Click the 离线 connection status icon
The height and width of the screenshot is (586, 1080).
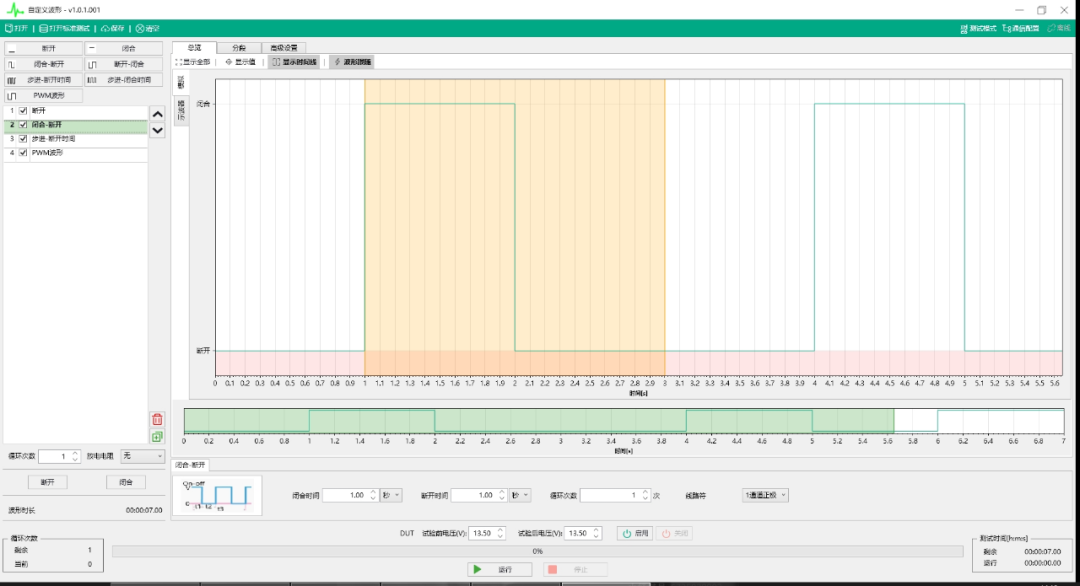click(1059, 28)
